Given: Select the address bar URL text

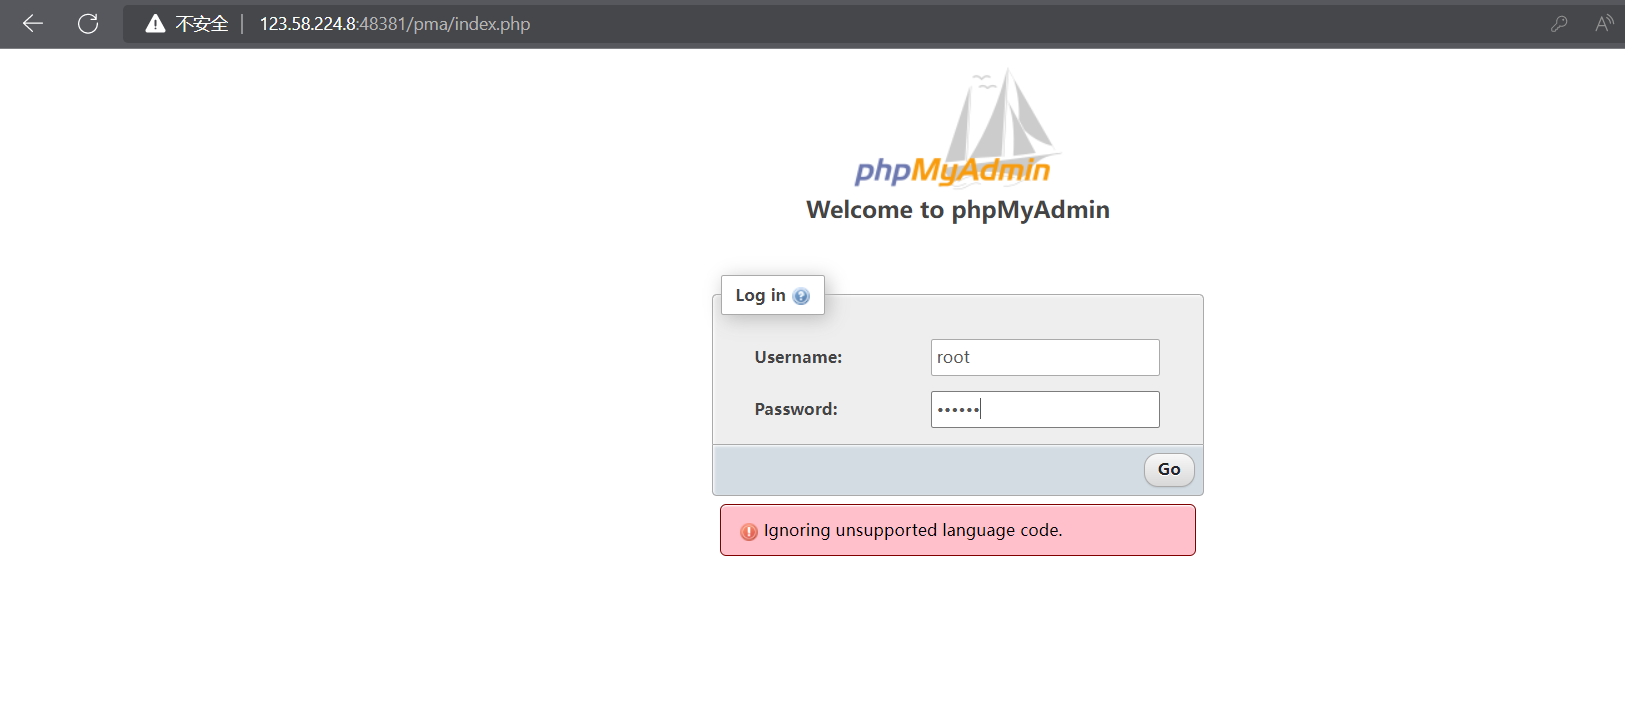Looking at the screenshot, I should click(x=395, y=24).
